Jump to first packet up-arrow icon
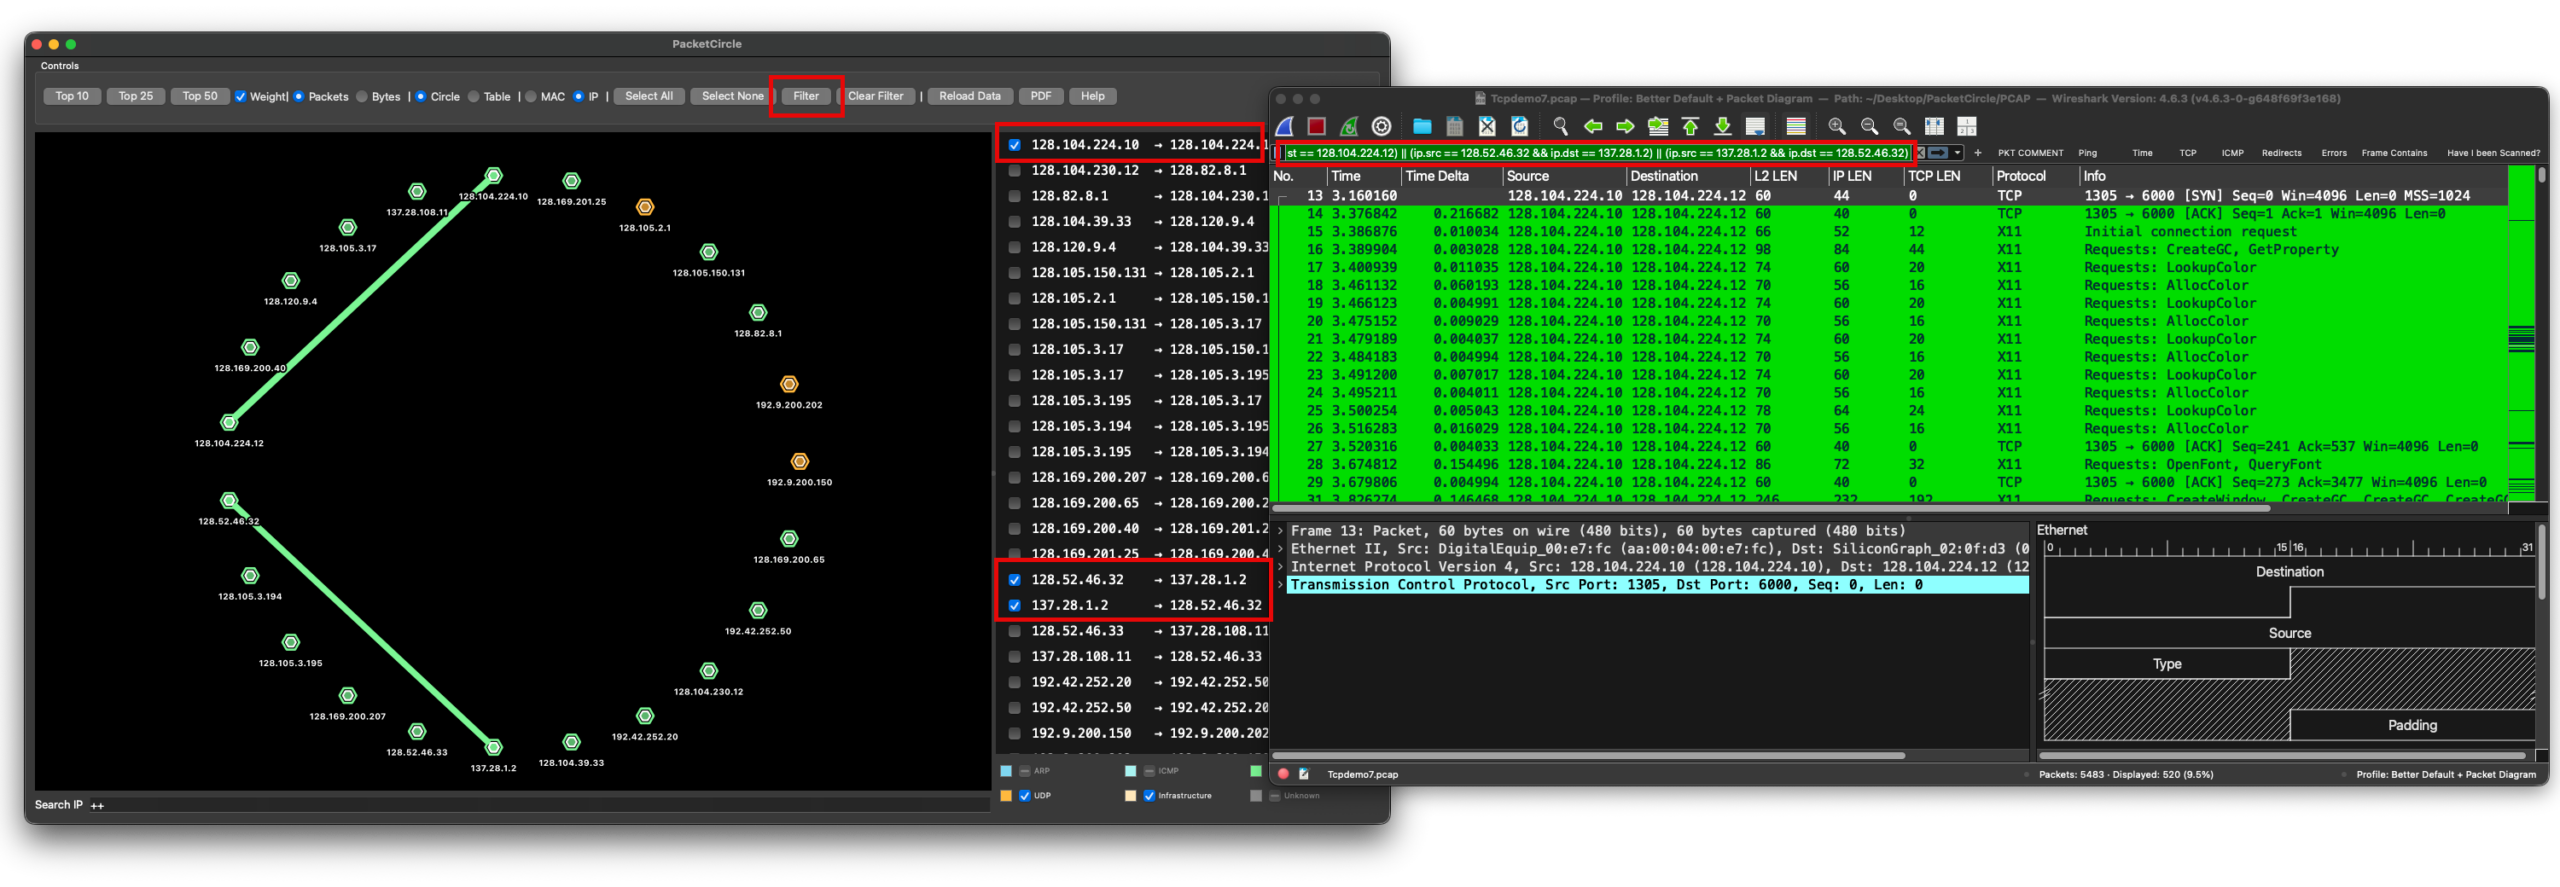 (1690, 126)
